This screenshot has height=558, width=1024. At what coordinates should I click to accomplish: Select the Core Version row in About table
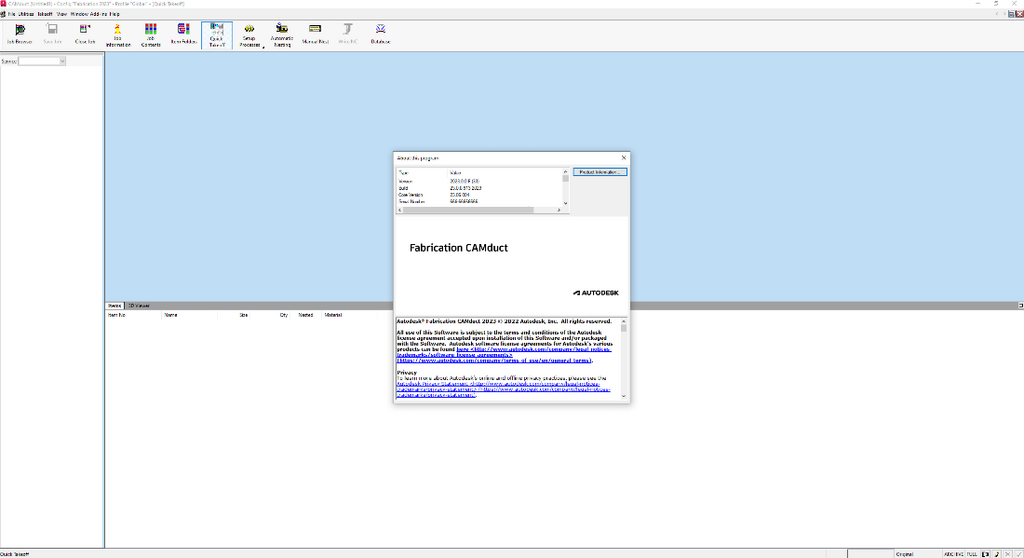(x=479, y=195)
